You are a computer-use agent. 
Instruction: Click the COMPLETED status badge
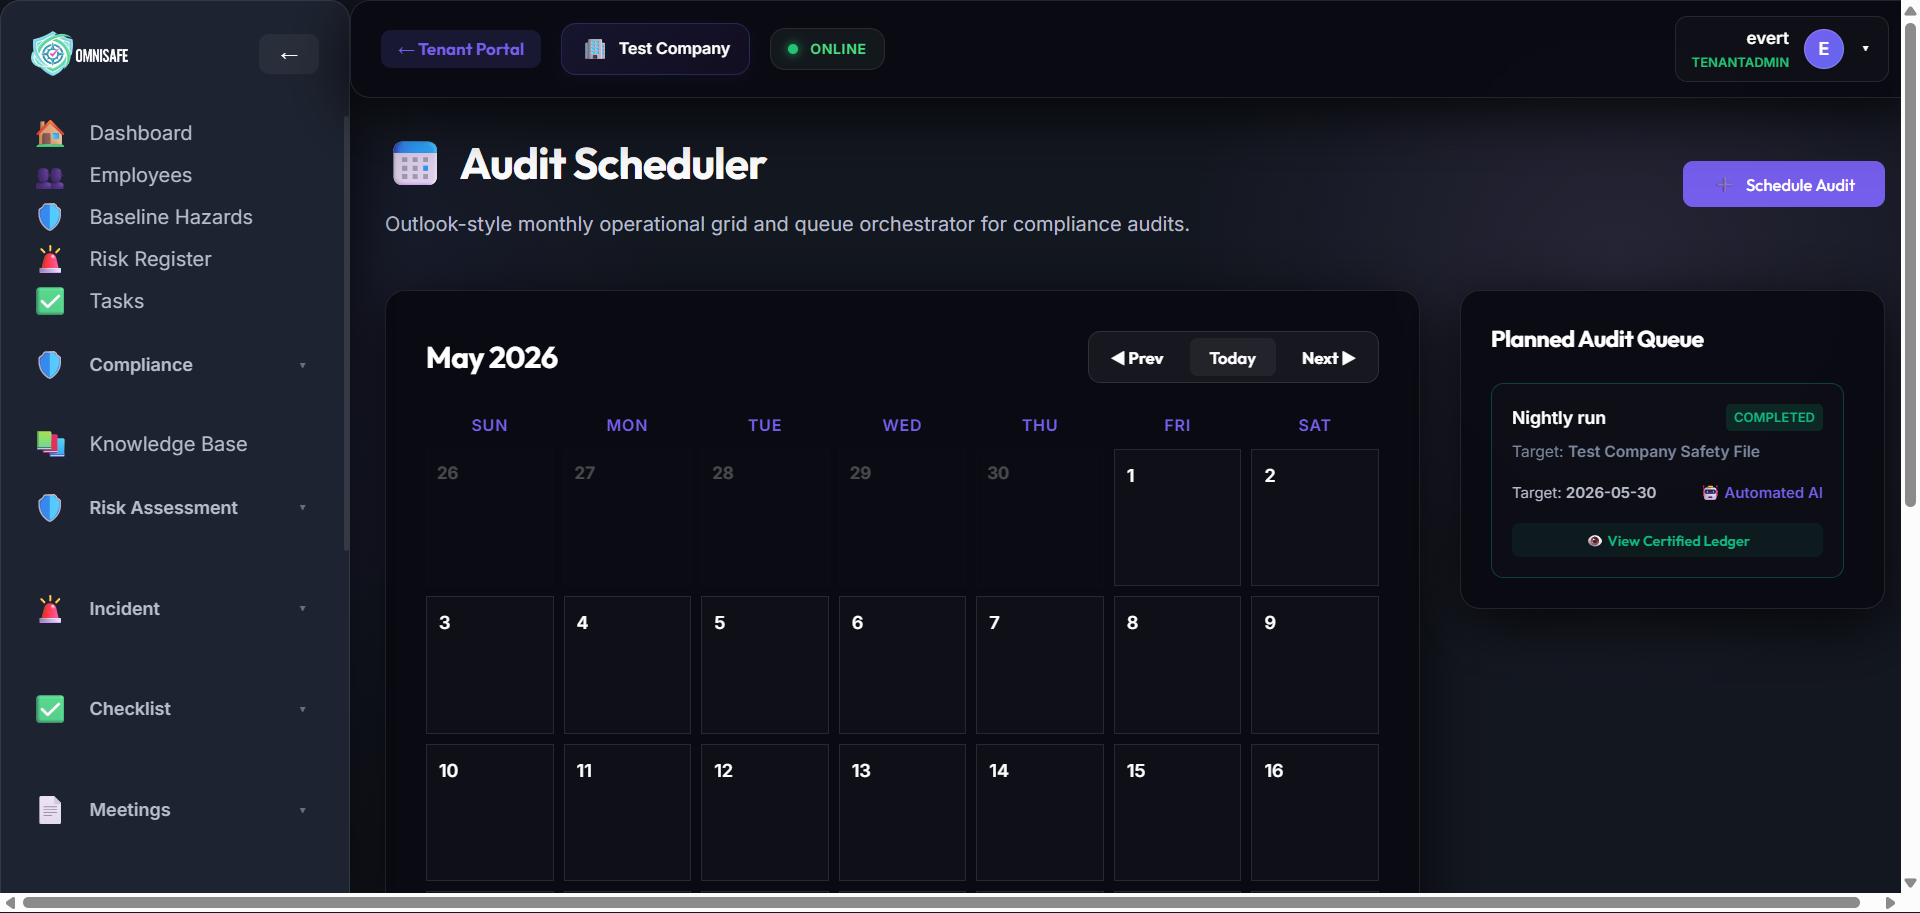pos(1774,417)
